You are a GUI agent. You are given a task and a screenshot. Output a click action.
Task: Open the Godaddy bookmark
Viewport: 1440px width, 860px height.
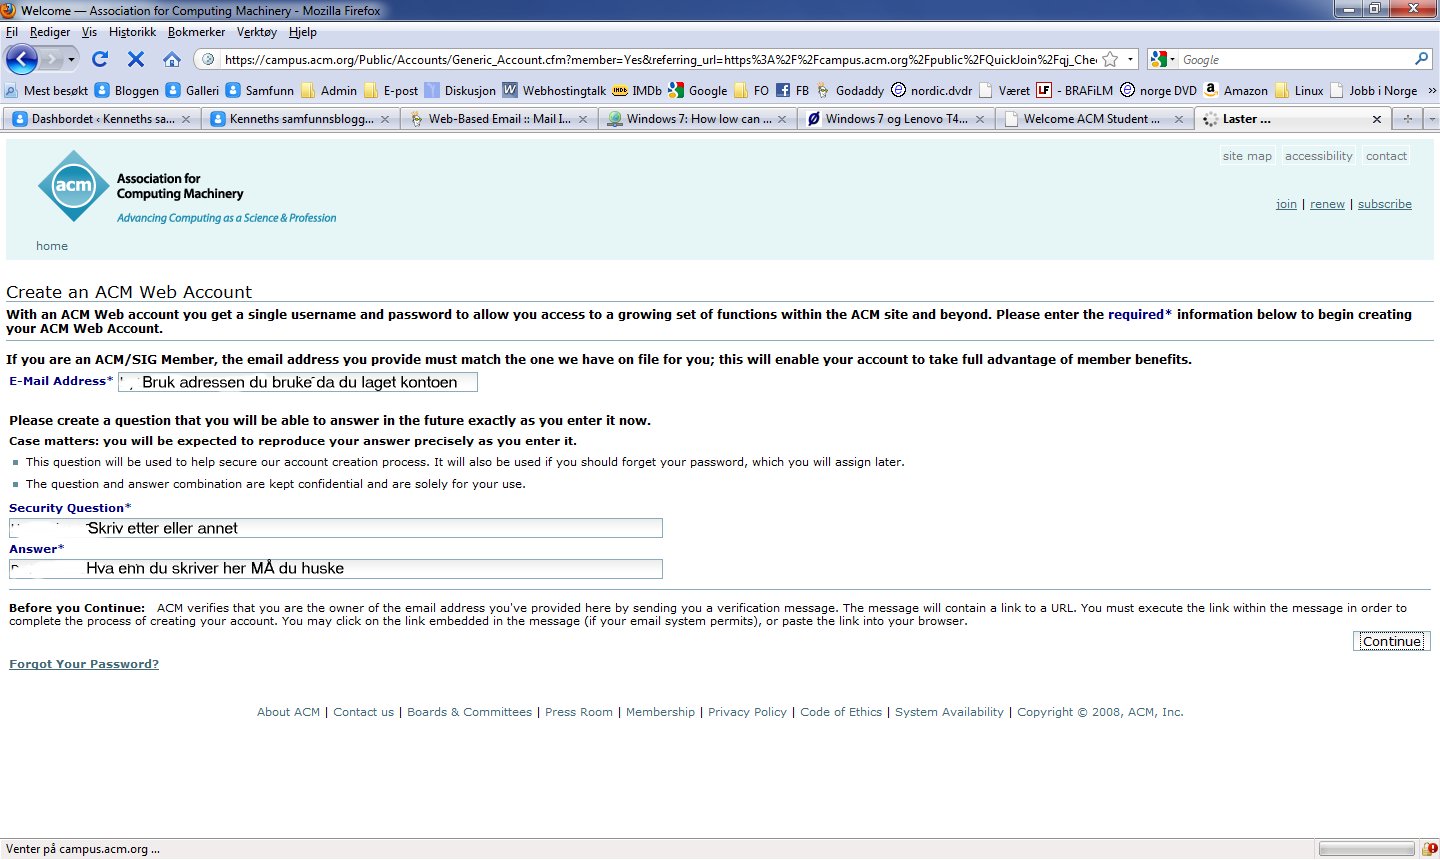pyautogui.click(x=850, y=90)
